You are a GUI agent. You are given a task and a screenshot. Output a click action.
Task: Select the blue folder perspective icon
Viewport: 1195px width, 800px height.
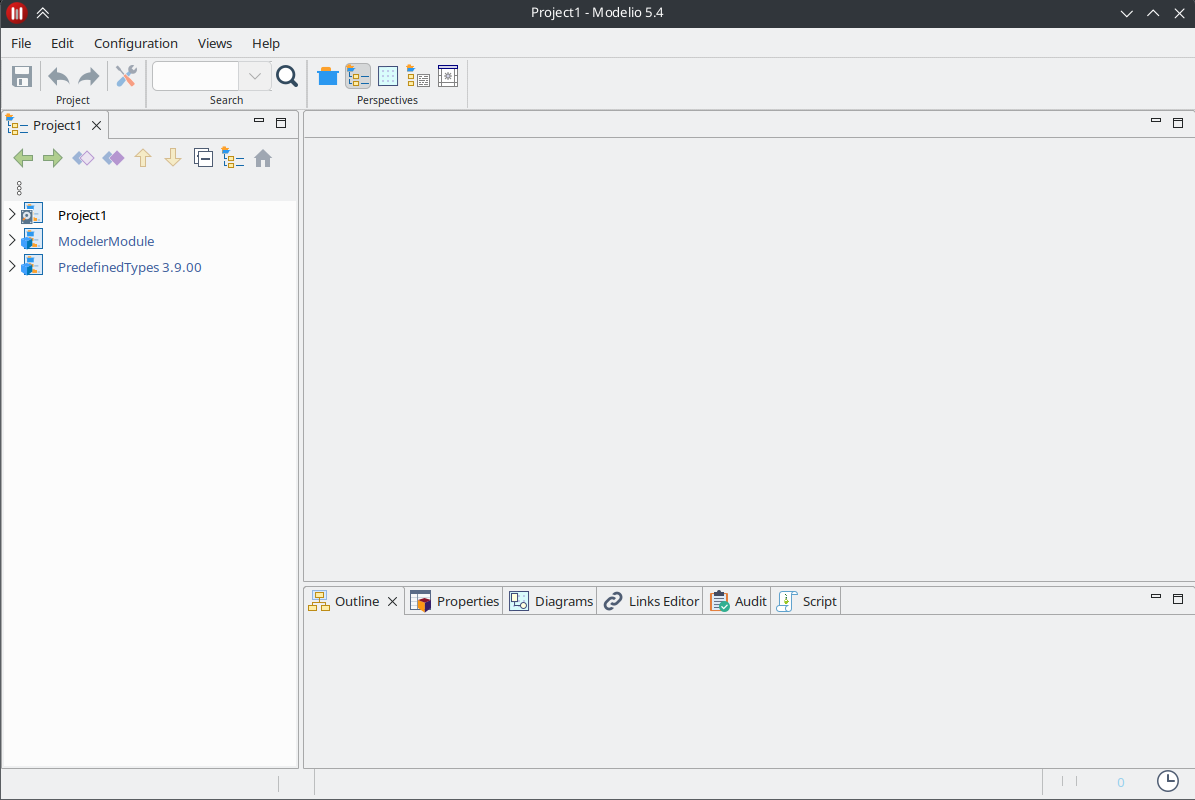coord(328,76)
